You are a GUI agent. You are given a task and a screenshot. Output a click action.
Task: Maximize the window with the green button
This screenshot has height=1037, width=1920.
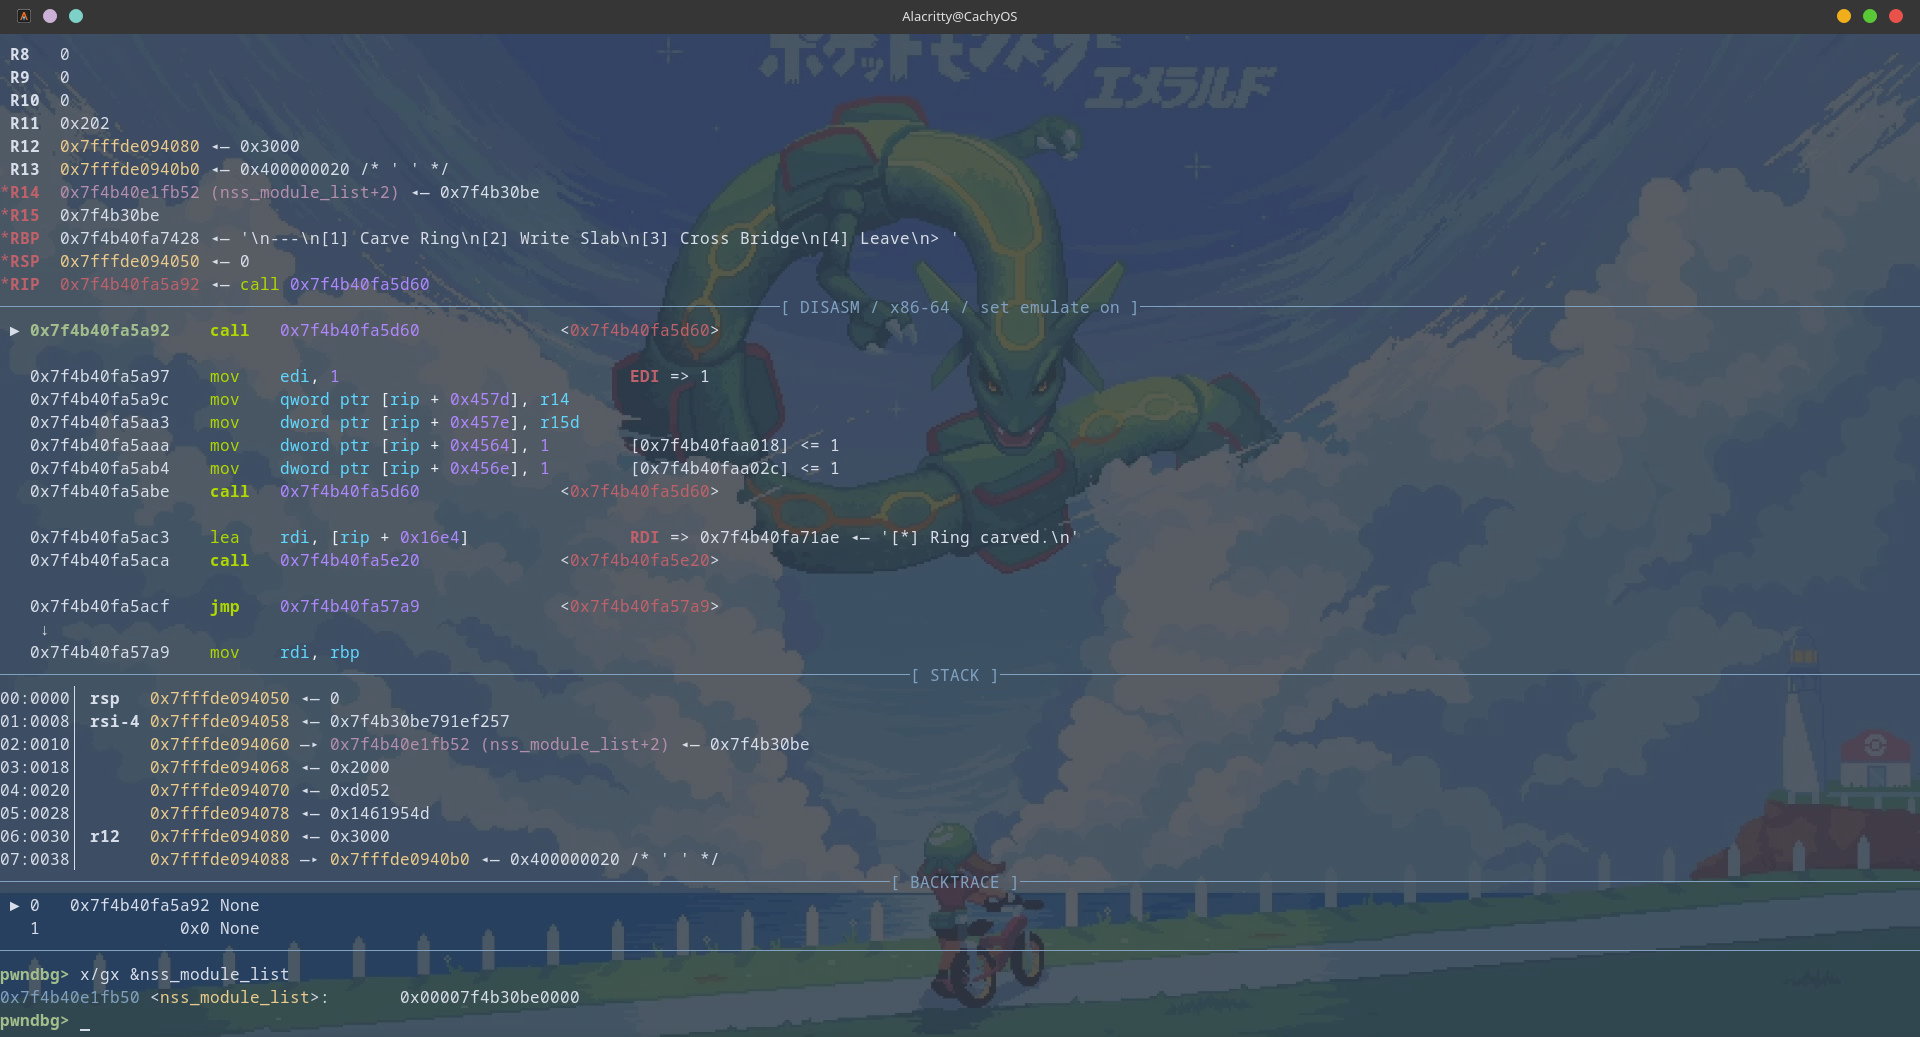pos(1870,16)
